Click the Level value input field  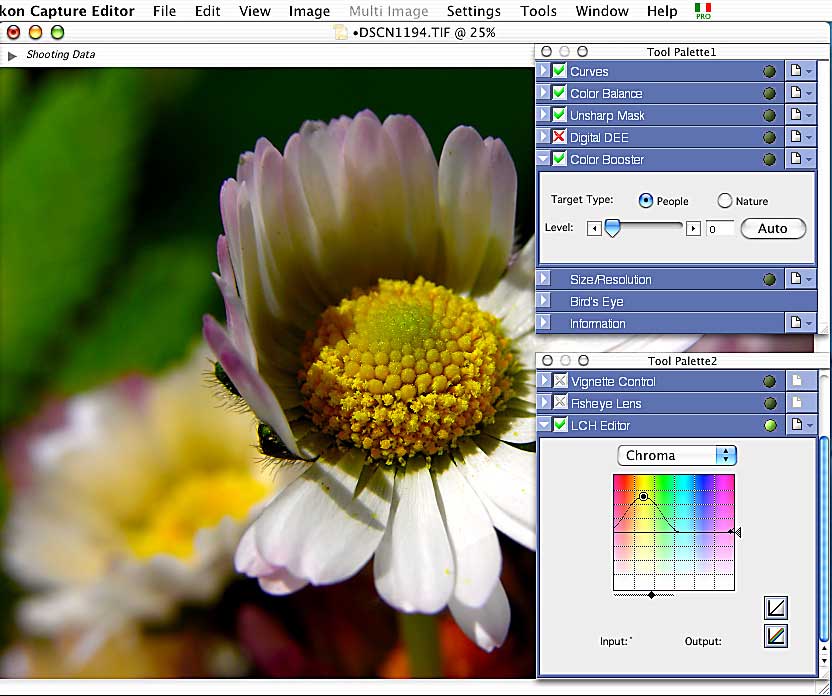(720, 229)
